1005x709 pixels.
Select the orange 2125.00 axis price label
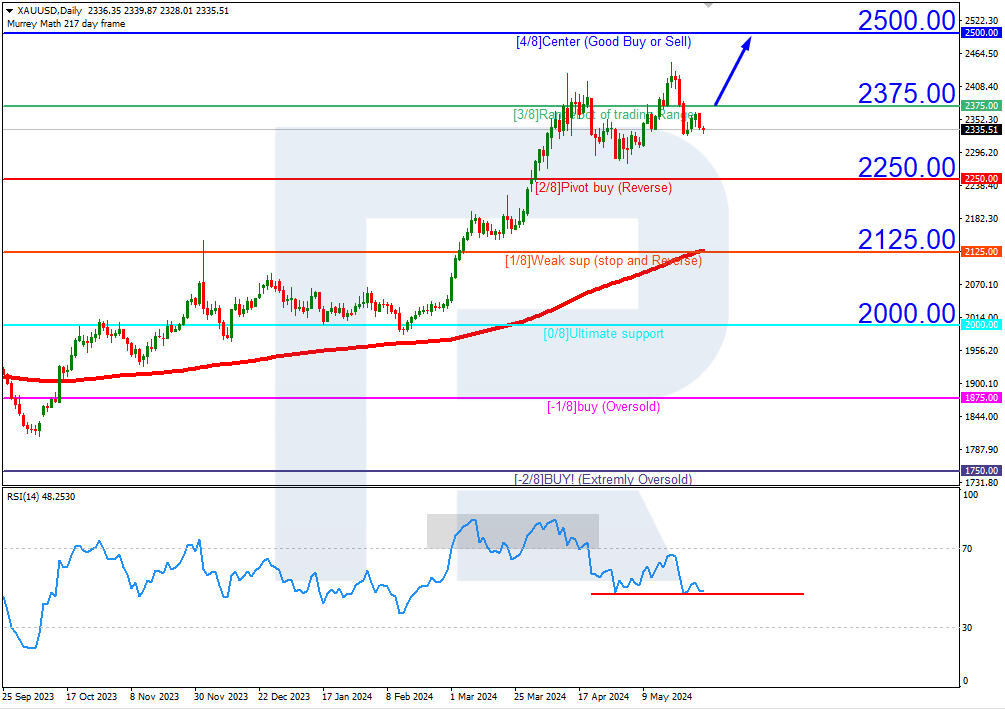981,252
